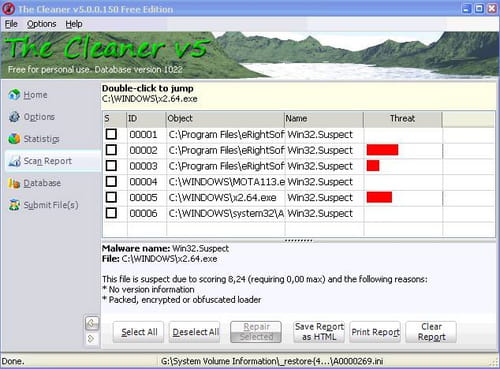Screen dimensions: 500x369
Task: Tick checkbox for item 00003
Action: click(x=111, y=166)
